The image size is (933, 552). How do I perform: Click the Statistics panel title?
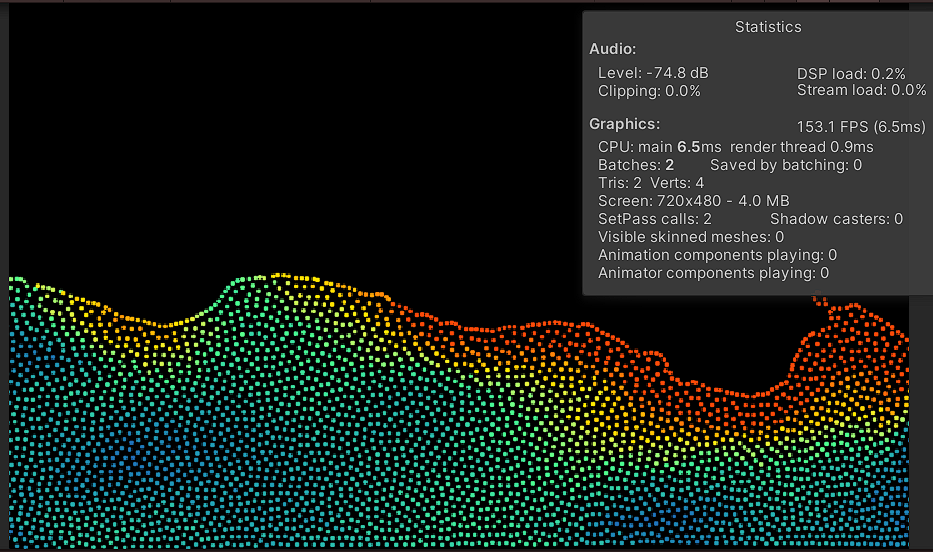click(x=767, y=27)
